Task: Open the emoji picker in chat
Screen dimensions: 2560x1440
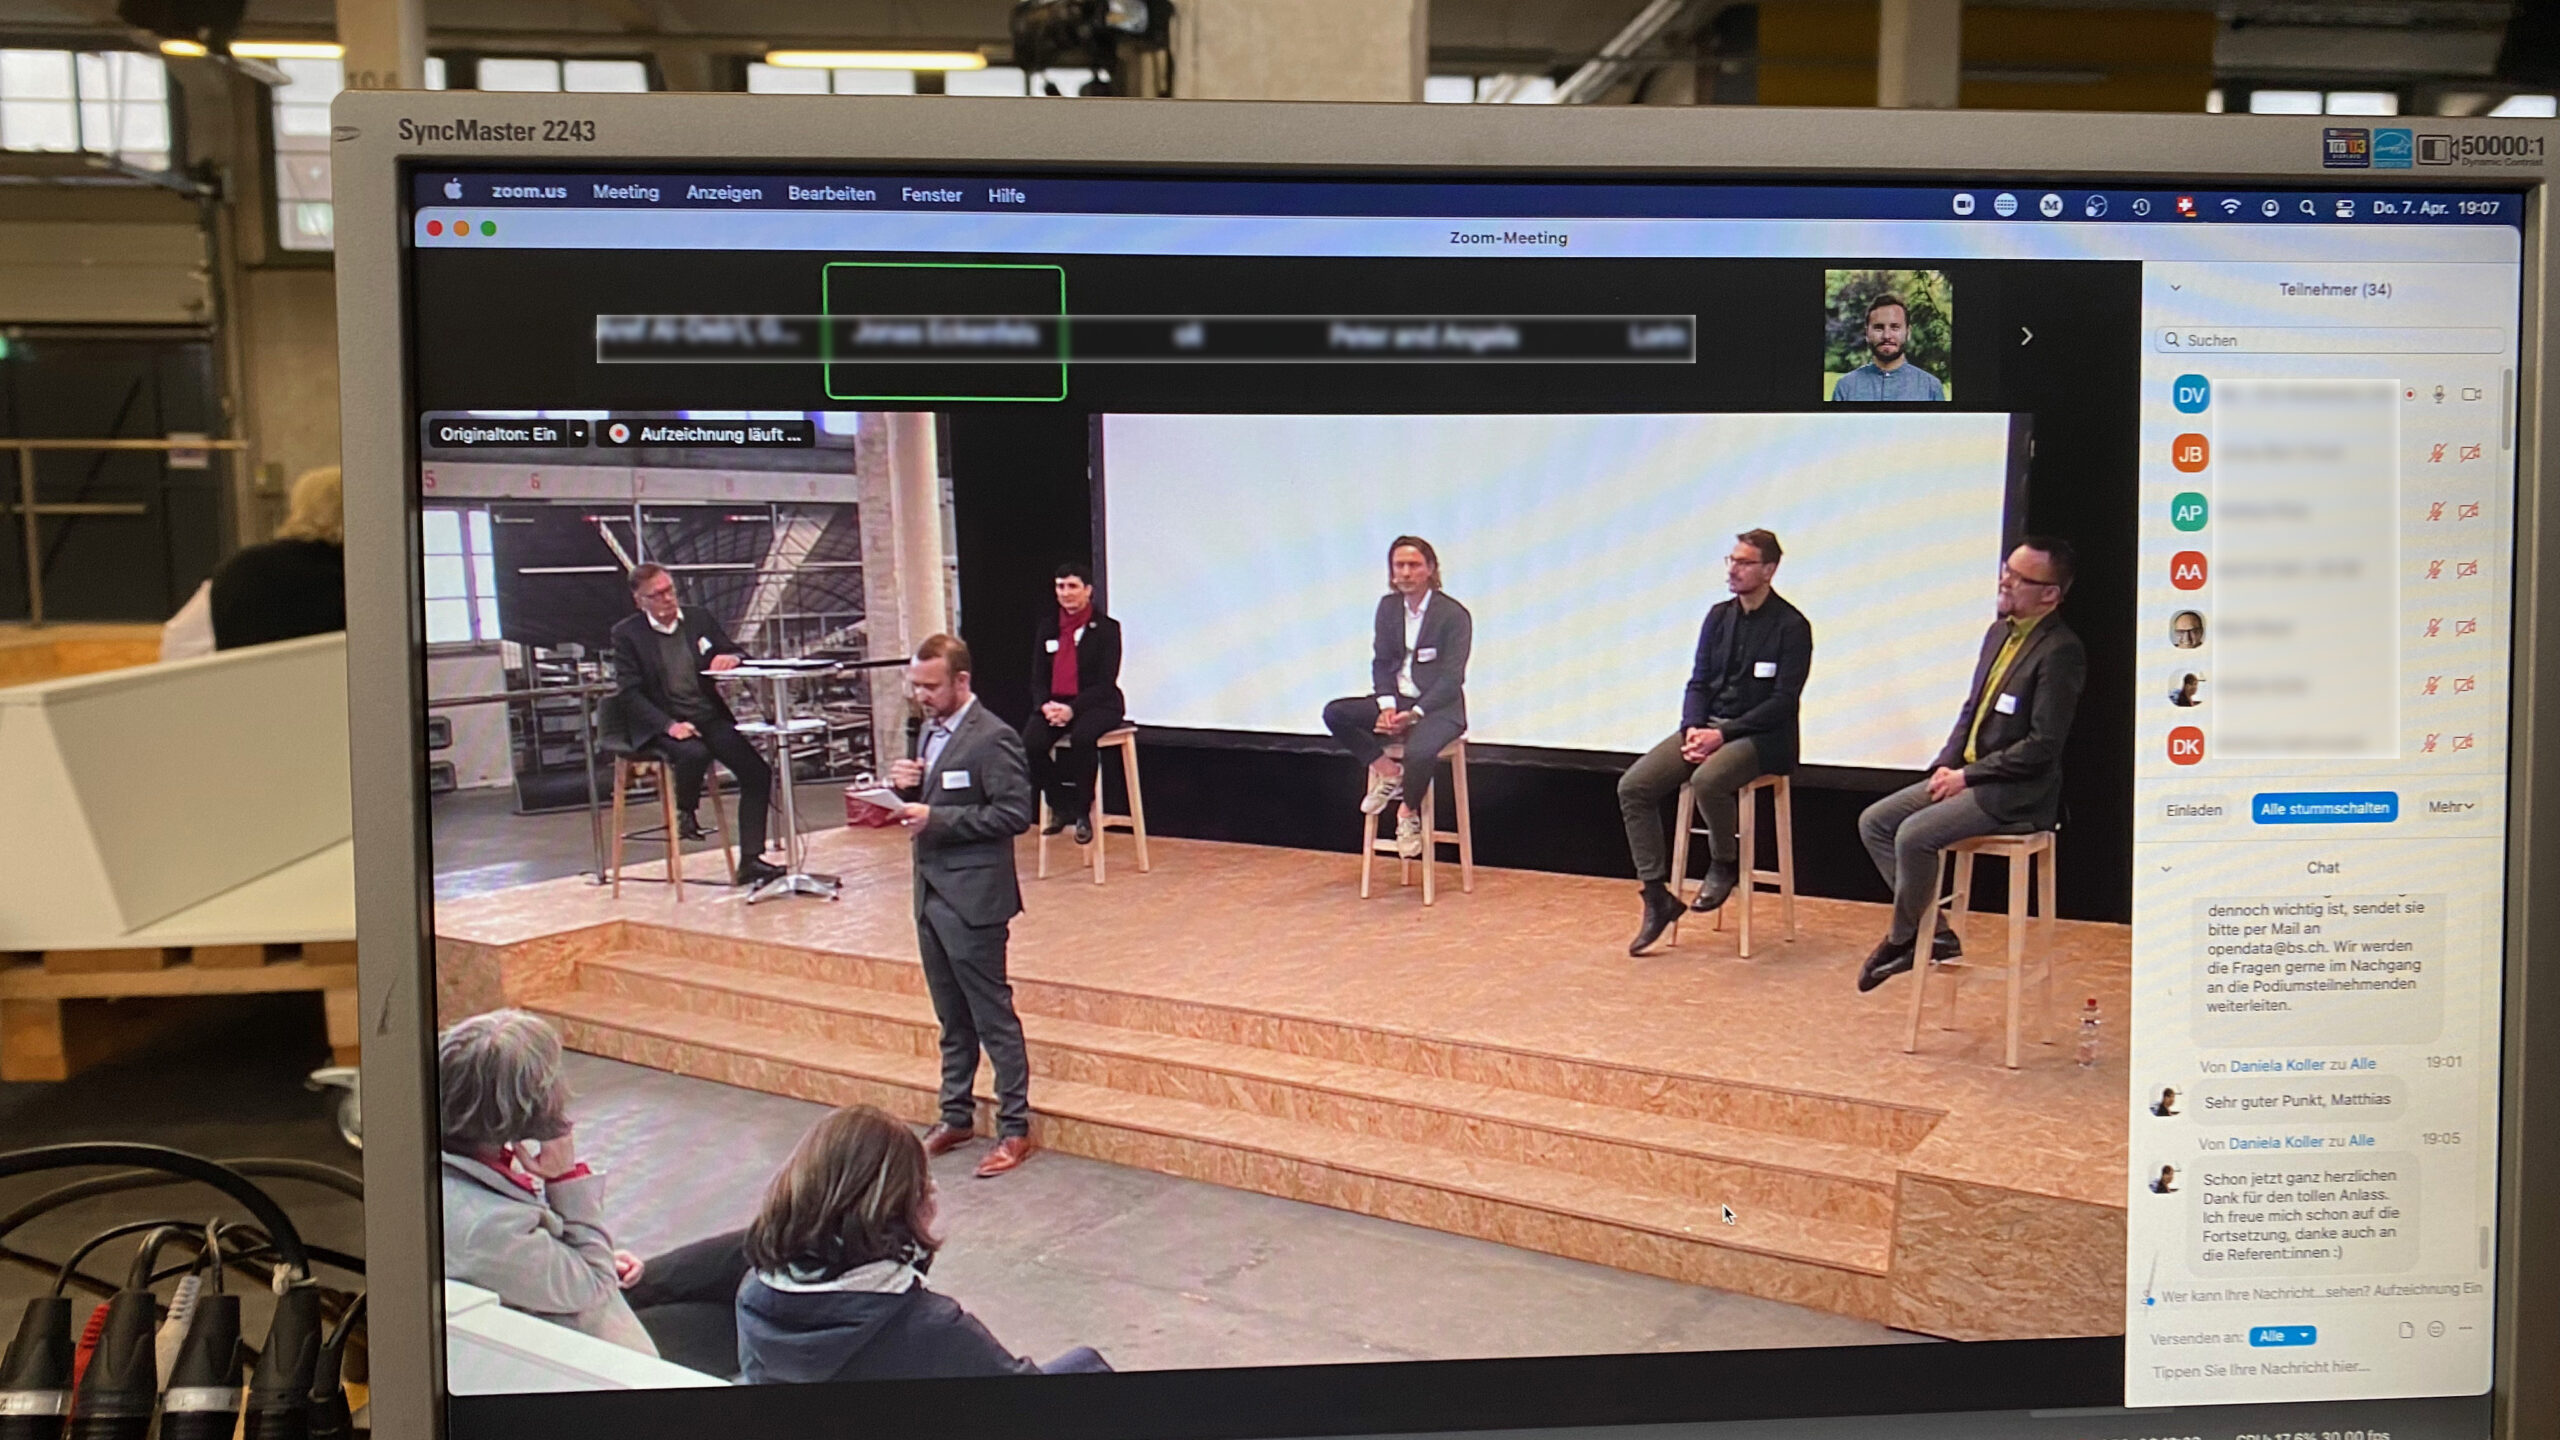Action: click(x=2436, y=1329)
